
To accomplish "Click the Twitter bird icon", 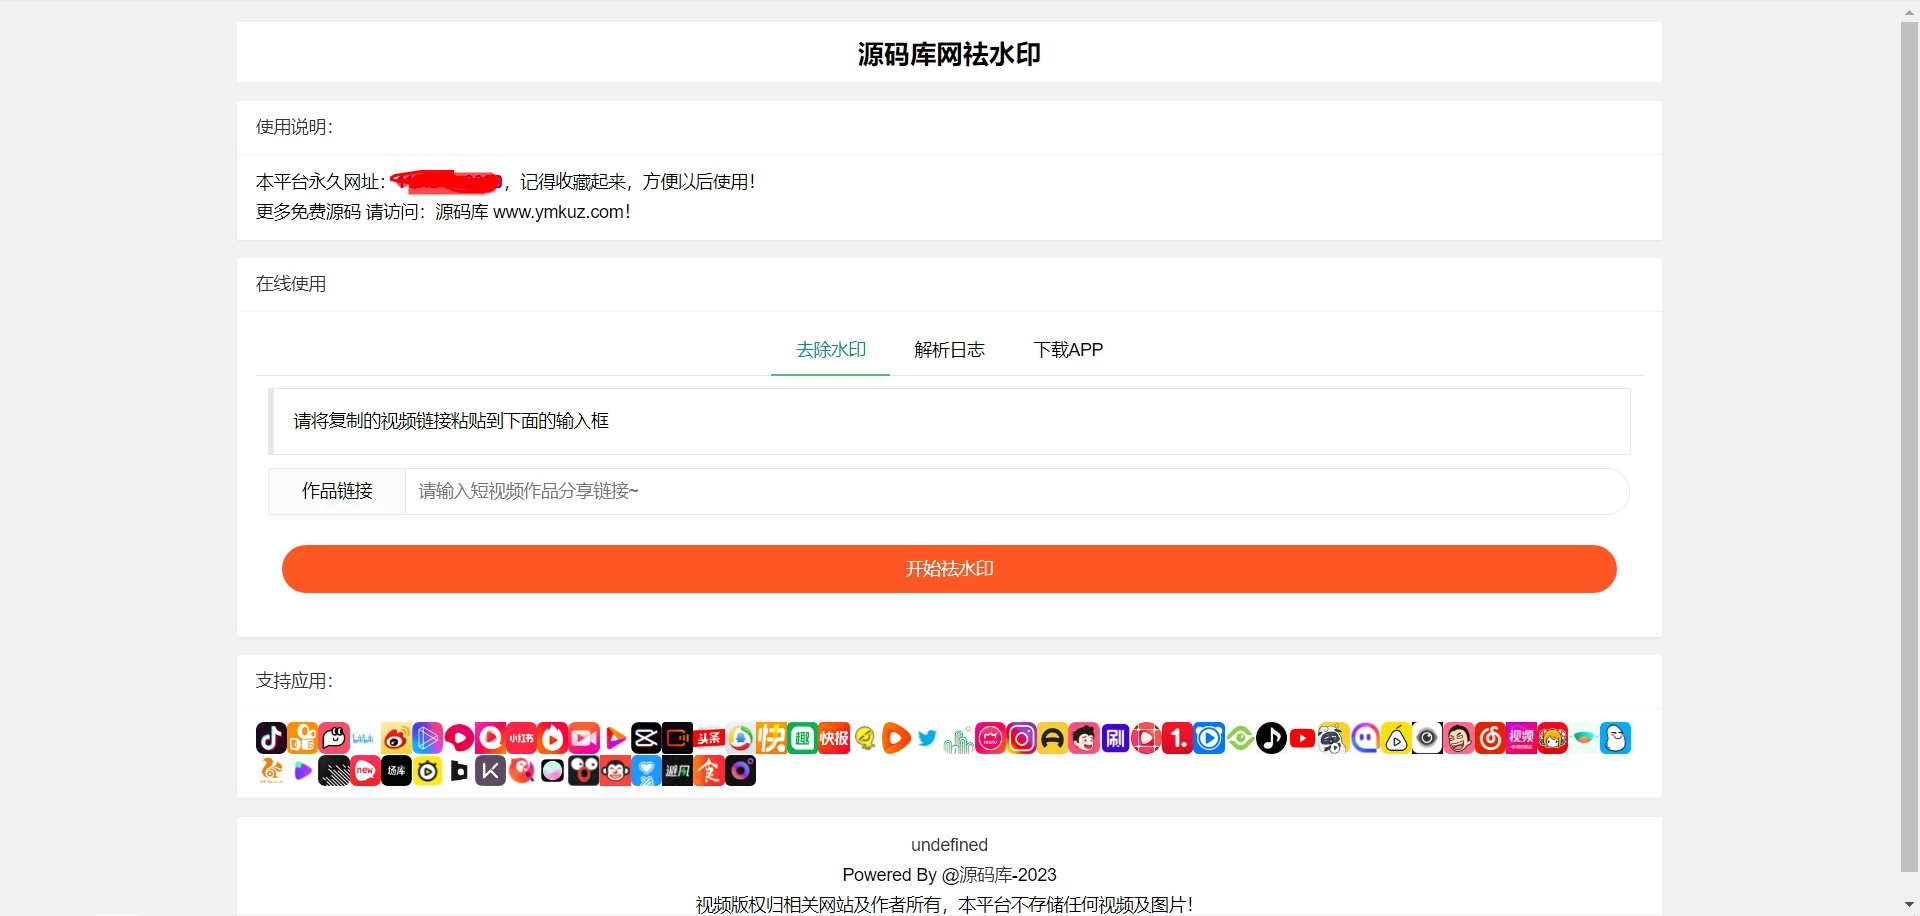I will (927, 738).
